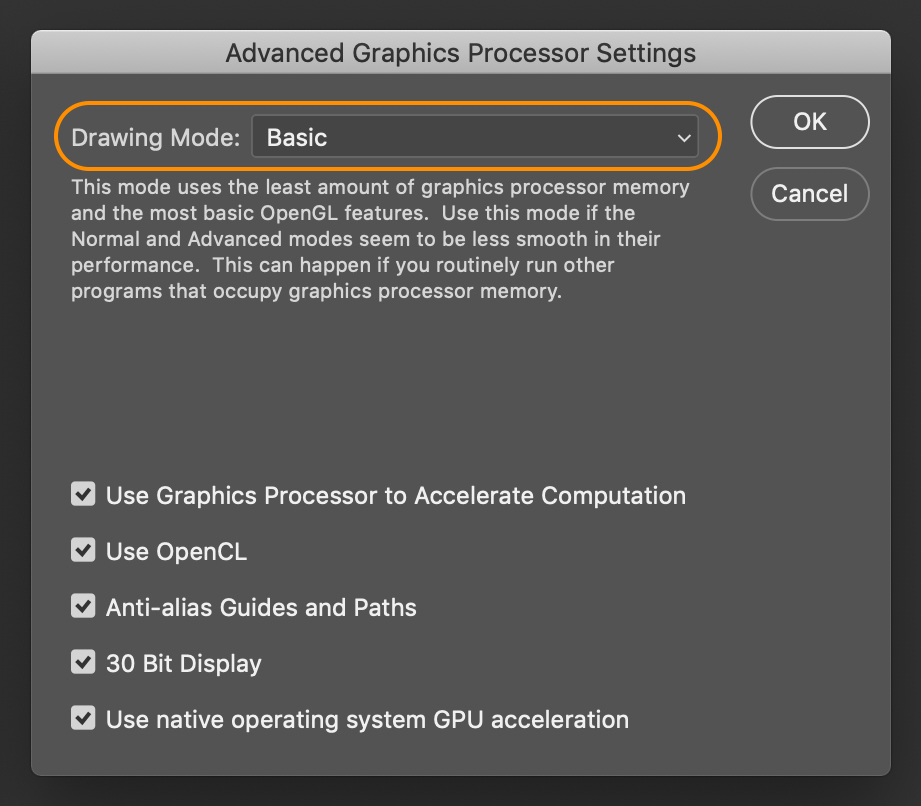The image size is (921, 806).
Task: Uncheck Use Graphics Processor to Accelerate Computation
Action: tap(83, 494)
